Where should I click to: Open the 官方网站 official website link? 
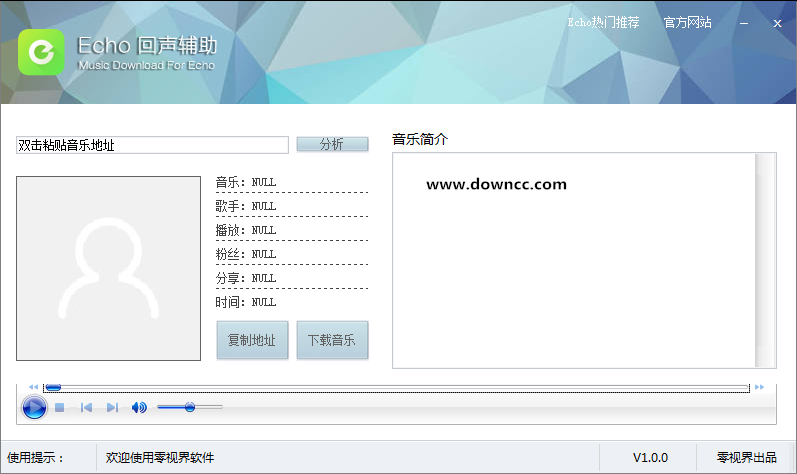[x=687, y=22]
